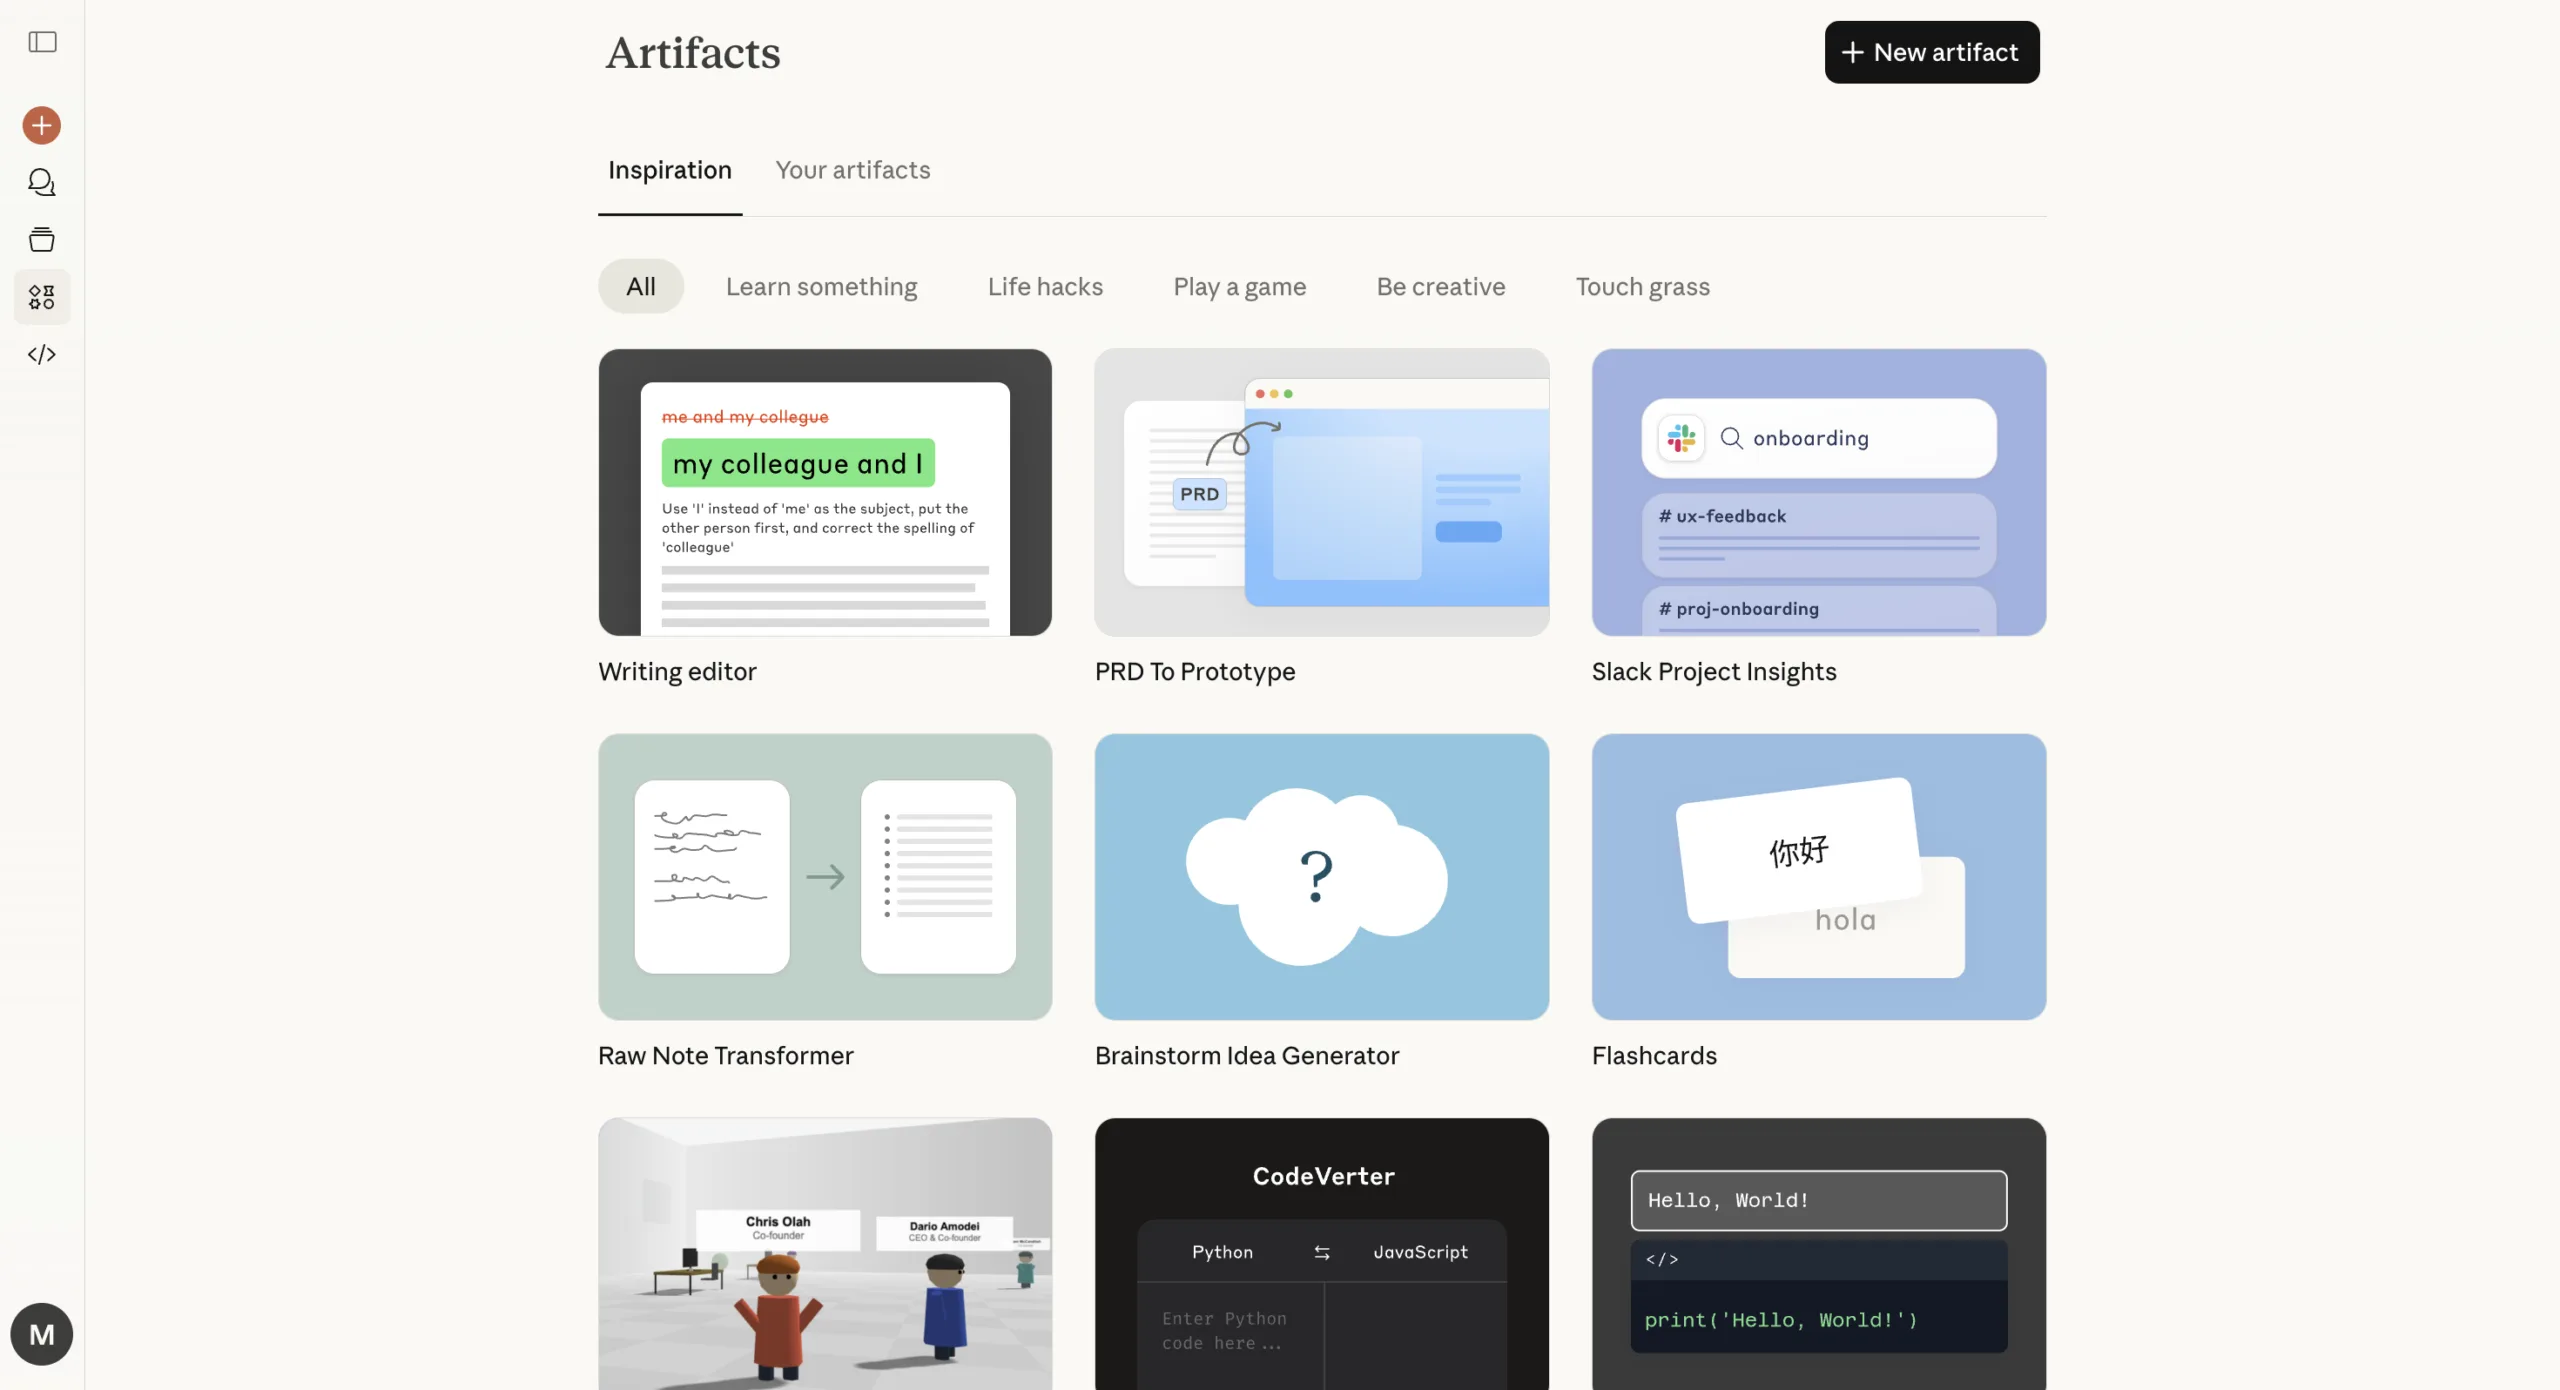Filter by Life hacks category
This screenshot has height=1390, width=2560.
click(x=1045, y=287)
